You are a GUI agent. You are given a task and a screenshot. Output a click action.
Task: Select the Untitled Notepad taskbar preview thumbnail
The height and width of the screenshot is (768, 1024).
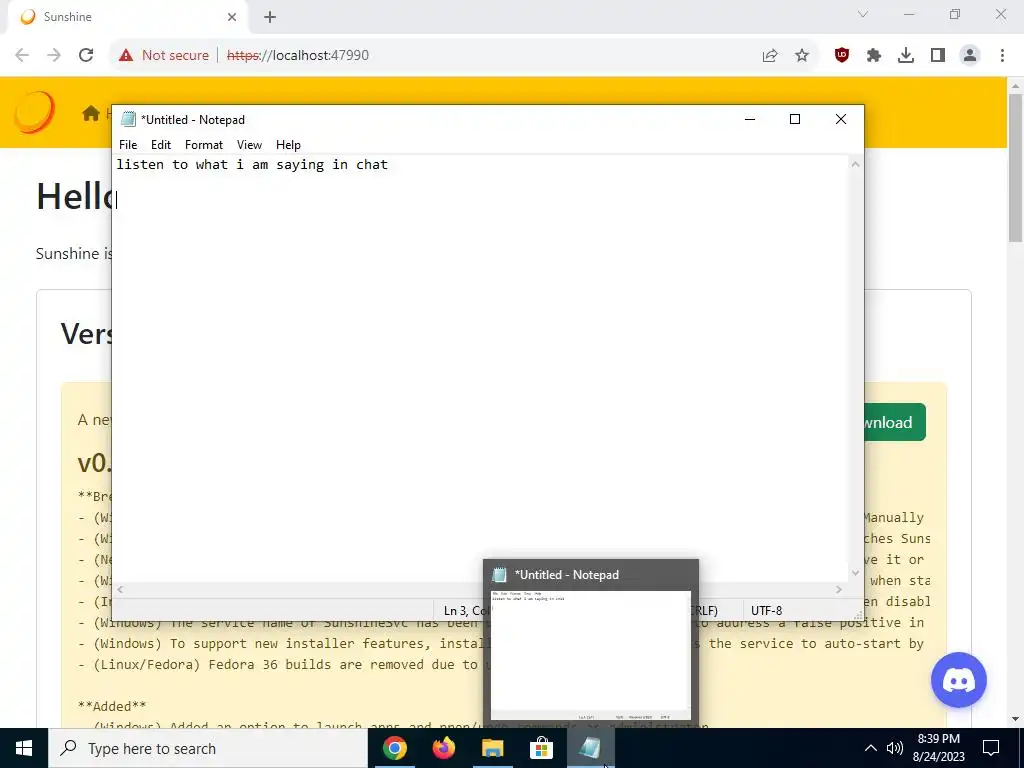(x=591, y=655)
